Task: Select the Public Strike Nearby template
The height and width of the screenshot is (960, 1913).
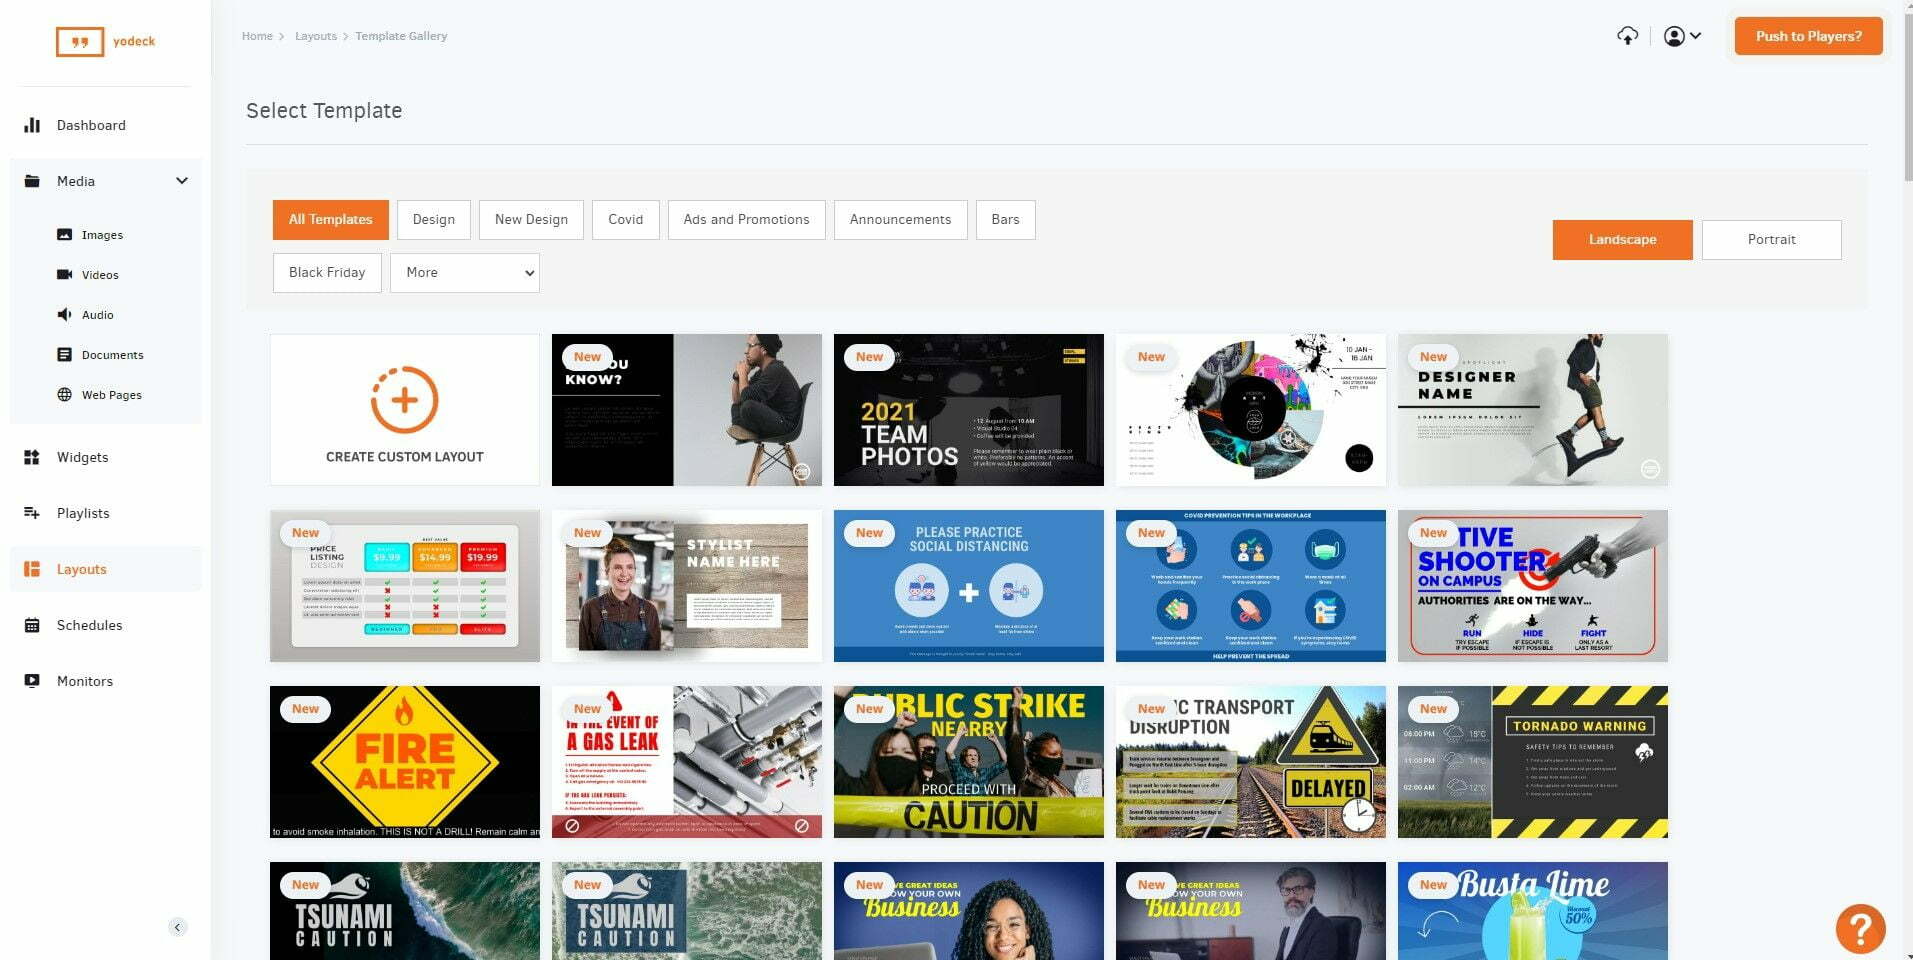Action: (x=969, y=762)
